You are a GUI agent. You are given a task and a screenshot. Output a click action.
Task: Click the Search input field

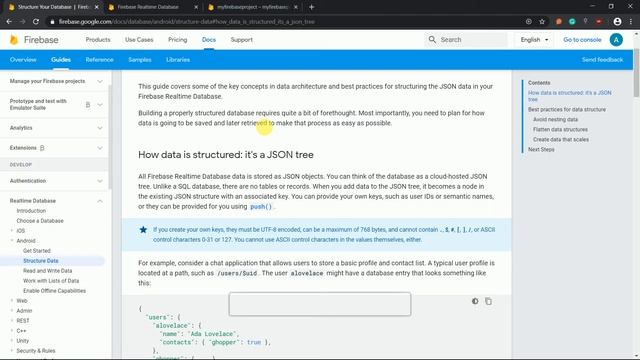466,40
